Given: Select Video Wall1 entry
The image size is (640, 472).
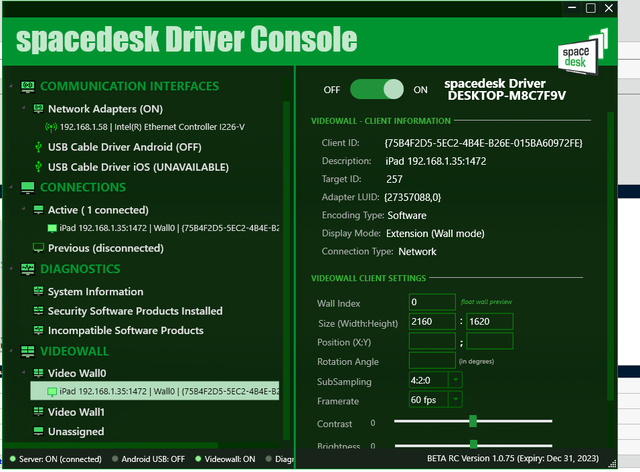Looking at the screenshot, I should [76, 412].
